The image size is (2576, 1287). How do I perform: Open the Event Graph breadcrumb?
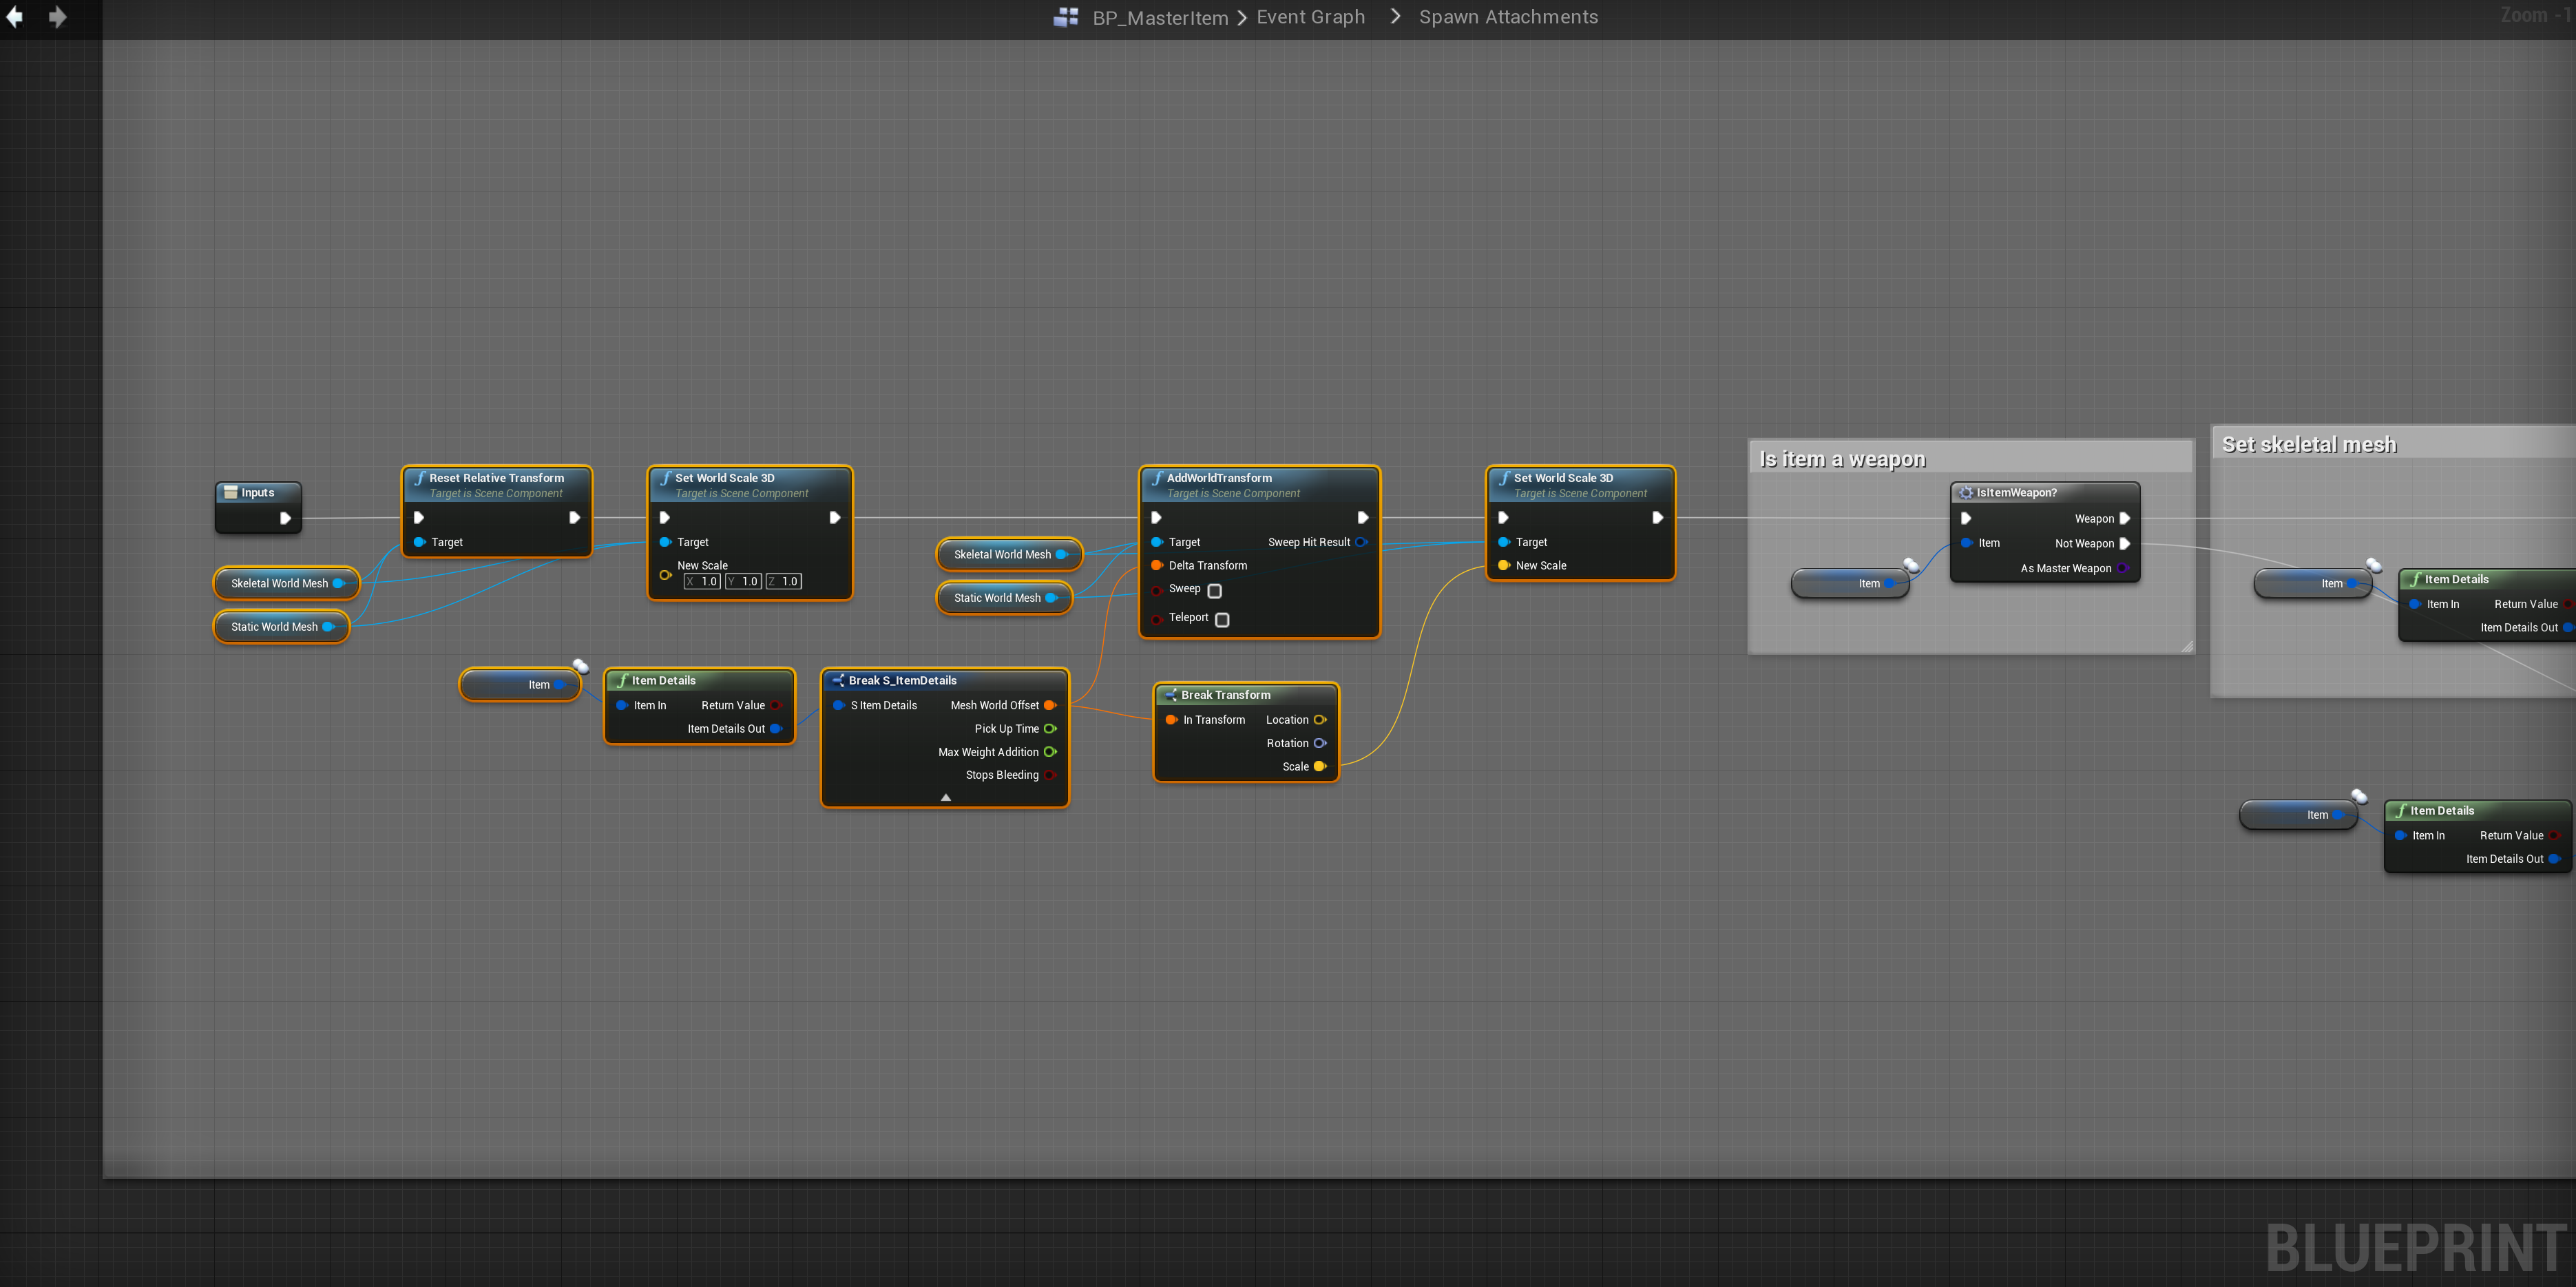(1310, 17)
